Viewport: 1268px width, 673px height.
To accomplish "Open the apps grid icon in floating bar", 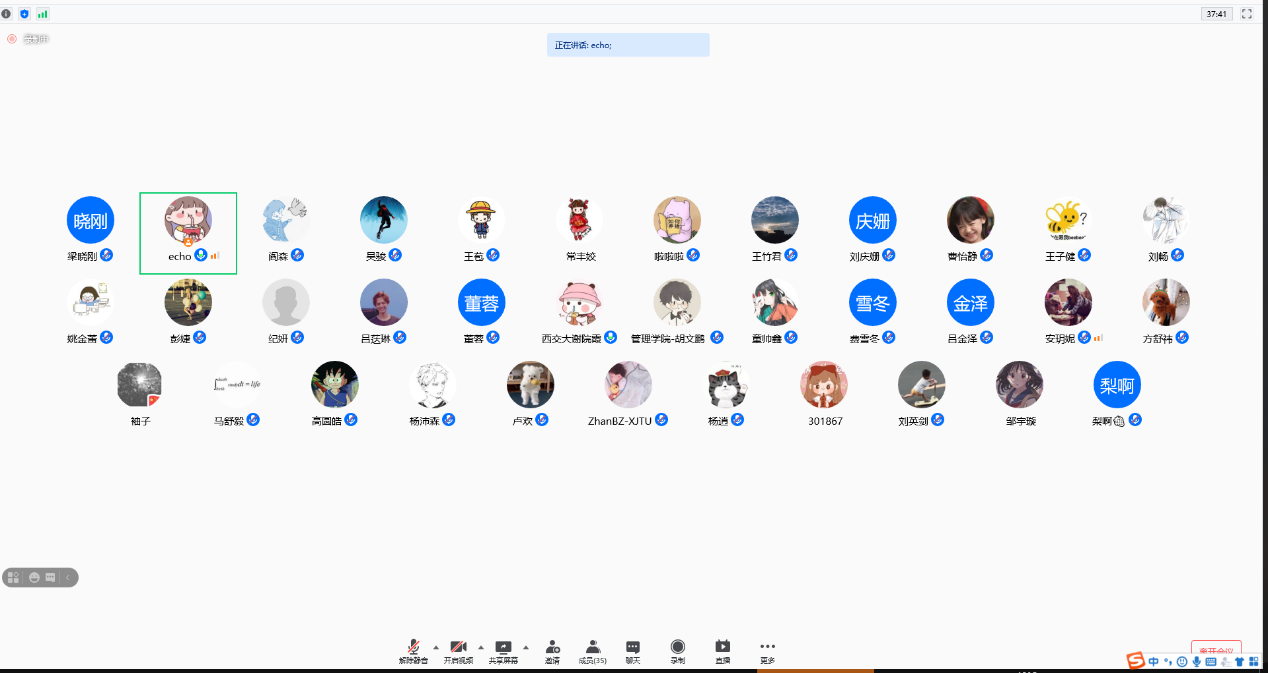I will click(14, 577).
